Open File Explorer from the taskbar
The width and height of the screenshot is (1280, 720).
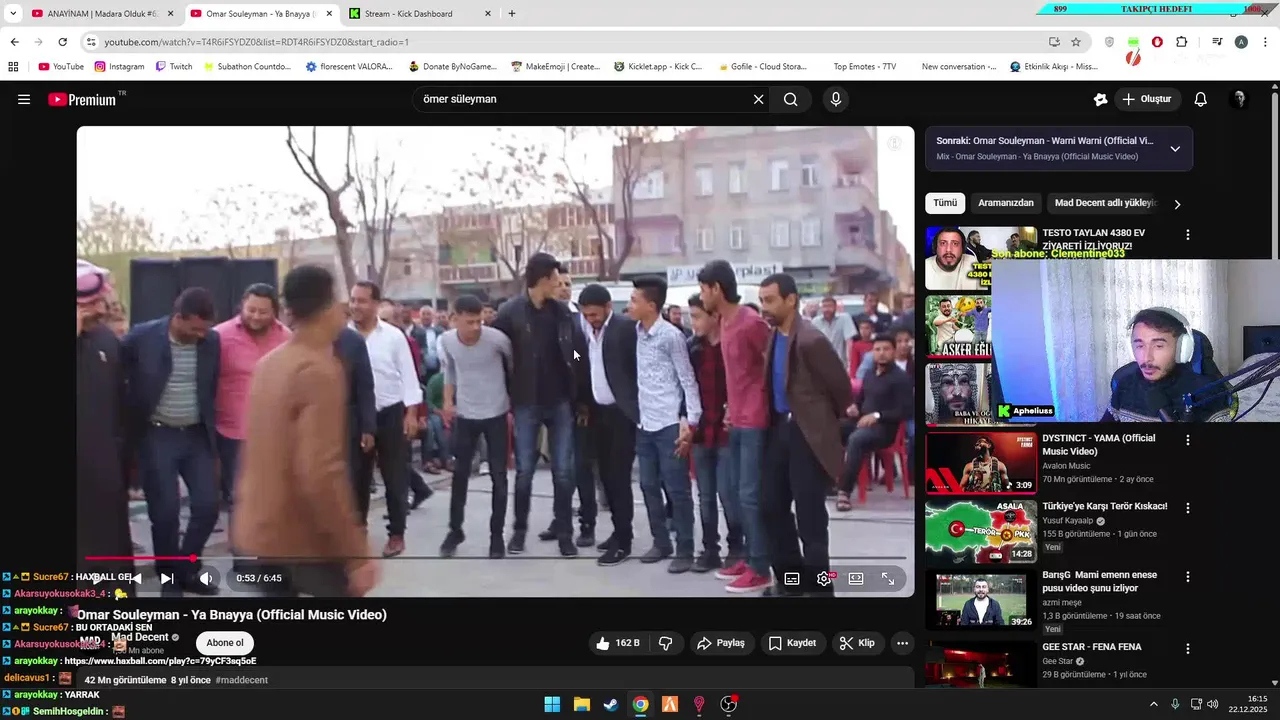click(581, 704)
